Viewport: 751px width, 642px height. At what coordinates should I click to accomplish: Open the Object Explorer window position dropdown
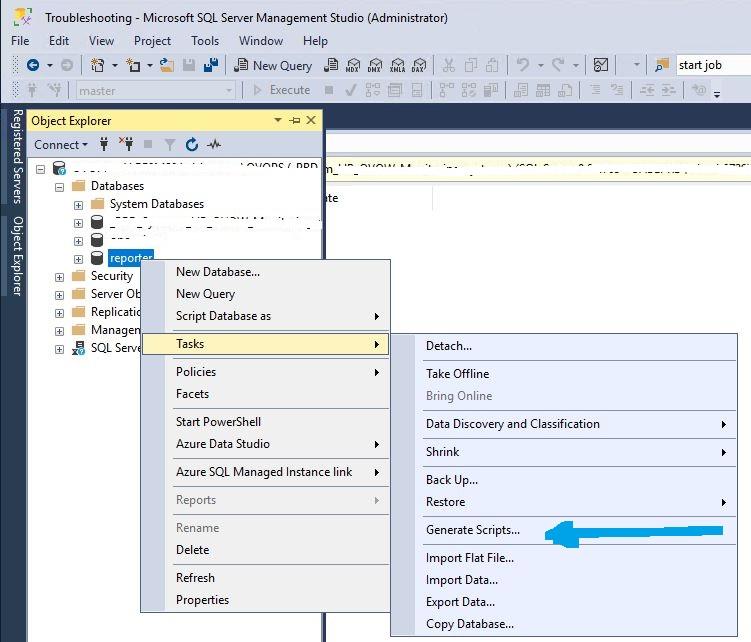(278, 120)
